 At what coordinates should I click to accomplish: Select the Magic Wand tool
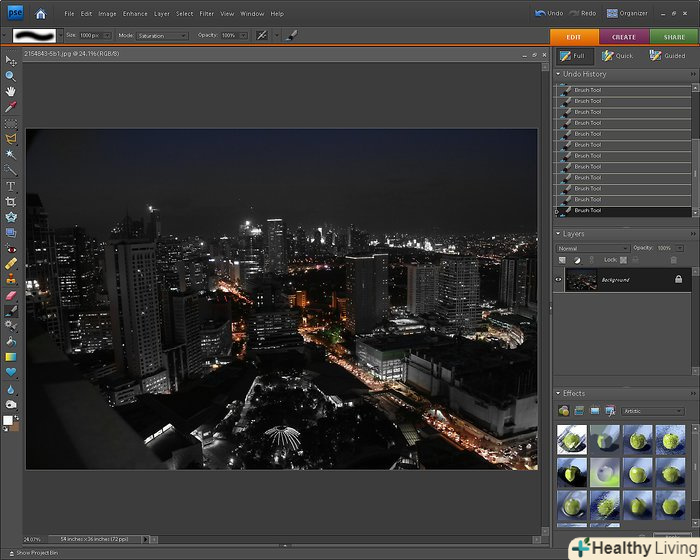point(11,154)
